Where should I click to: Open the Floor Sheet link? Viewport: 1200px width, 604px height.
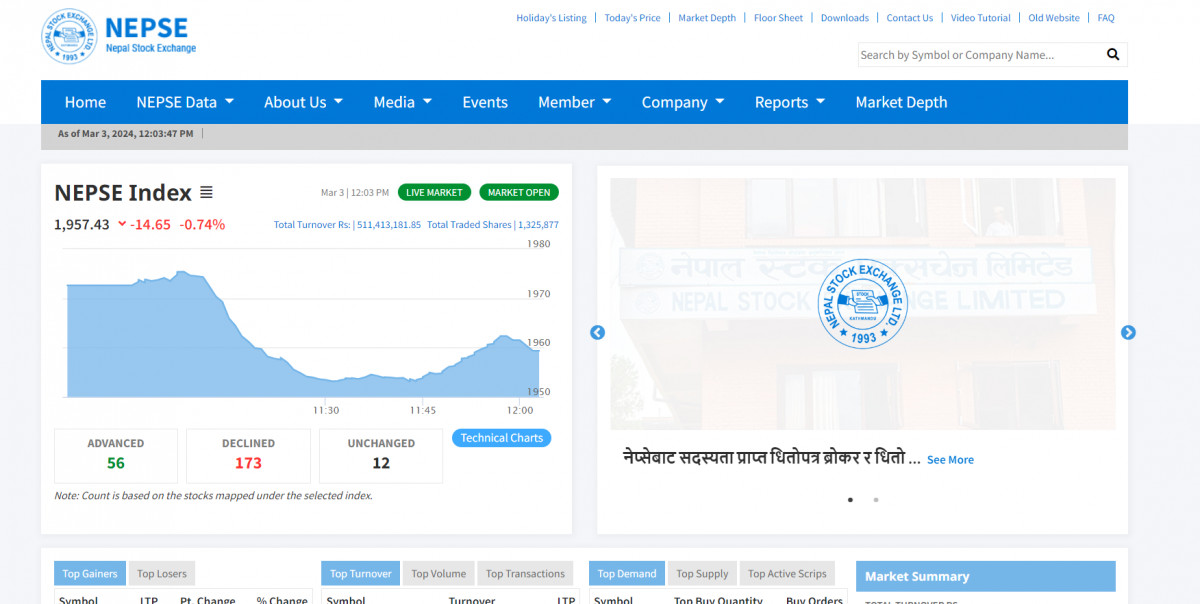778,18
